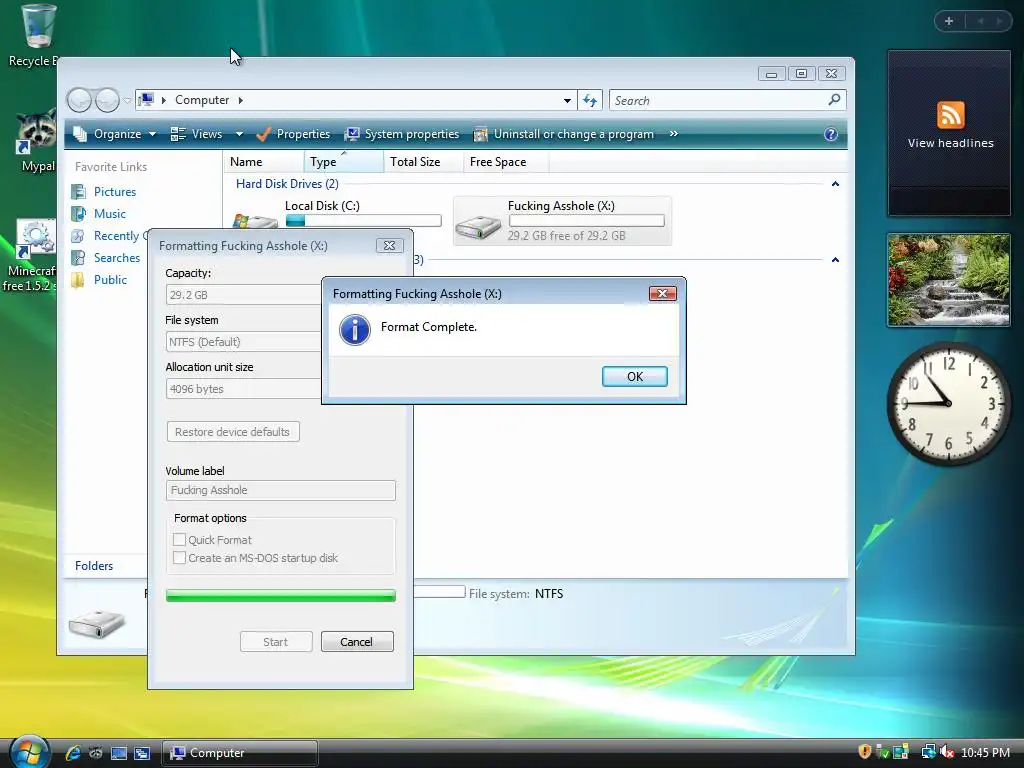Launch Mypal from Quick Launch
The width and height of the screenshot is (1024, 768).
[96, 753]
